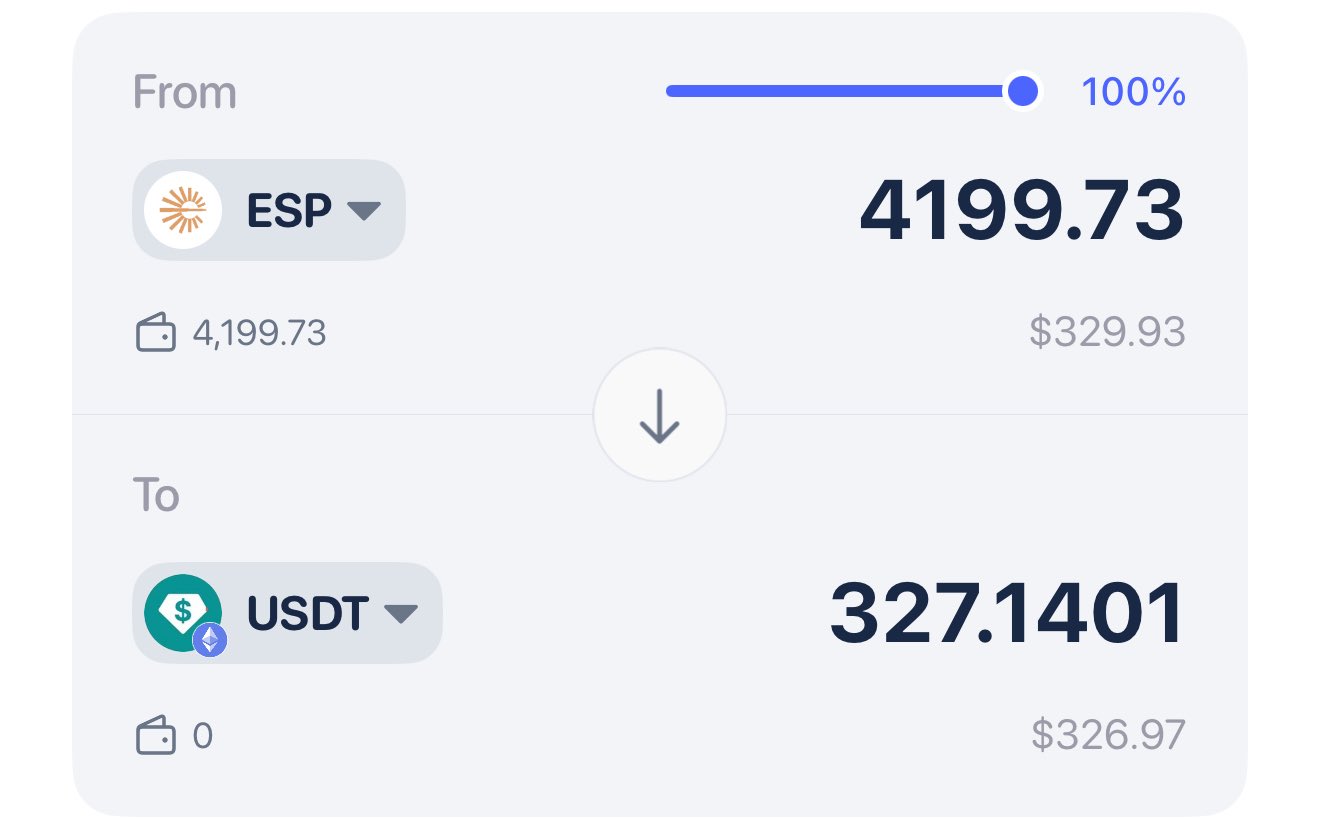Click the From amount field showing 4199.73
The width and height of the screenshot is (1320, 818).
[1021, 211]
